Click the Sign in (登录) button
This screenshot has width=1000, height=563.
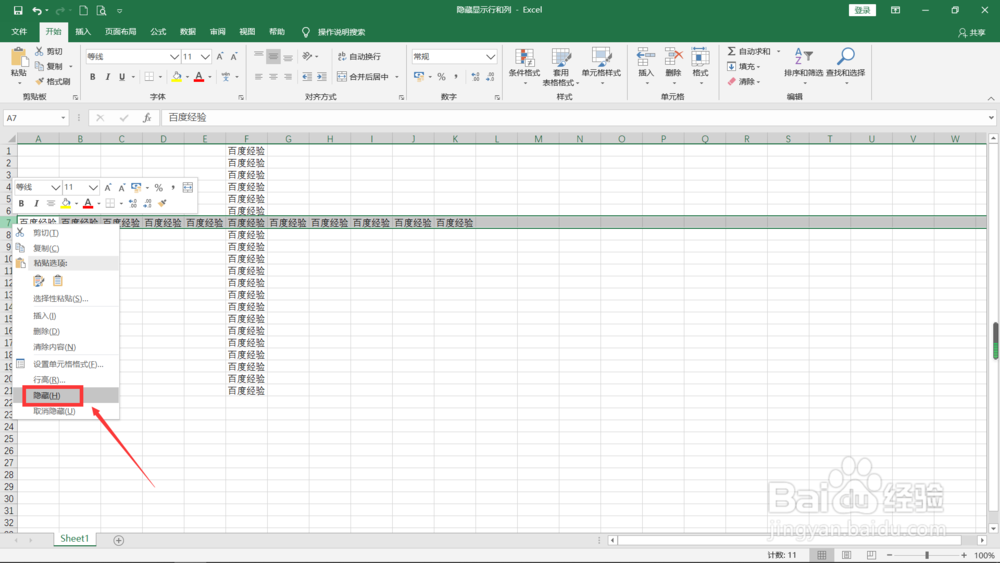point(862,10)
